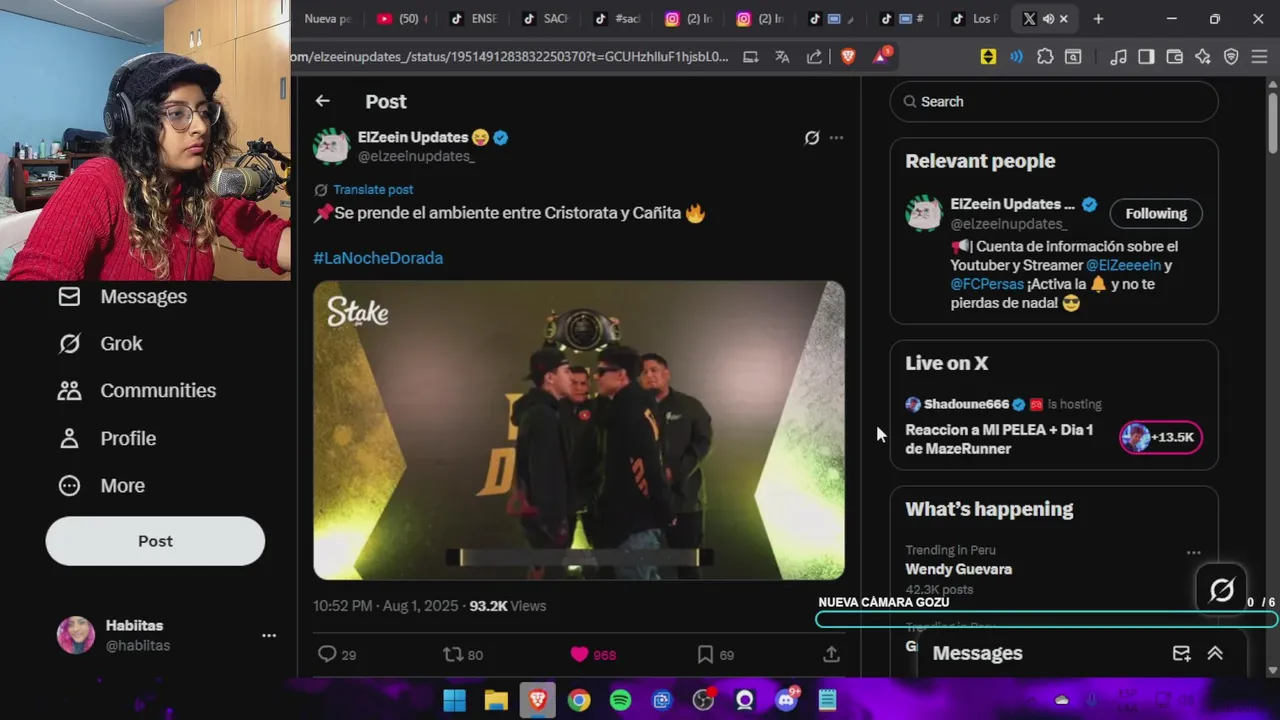This screenshot has width=1280, height=720.
Task: Toggle the bookmark icon showing 69
Action: [705, 654]
